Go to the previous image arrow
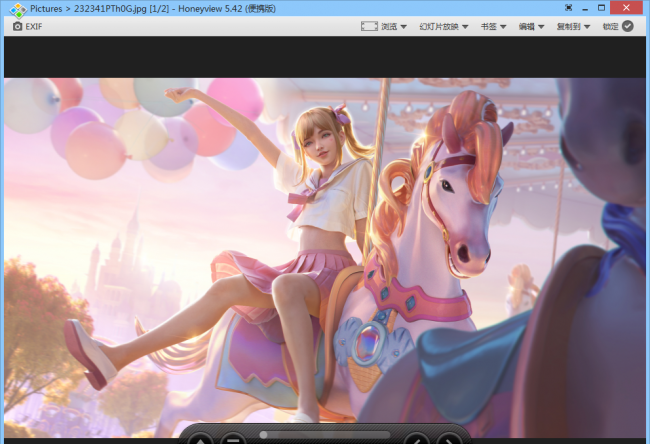Screen dimensions: 650x444 (x=416, y=440)
